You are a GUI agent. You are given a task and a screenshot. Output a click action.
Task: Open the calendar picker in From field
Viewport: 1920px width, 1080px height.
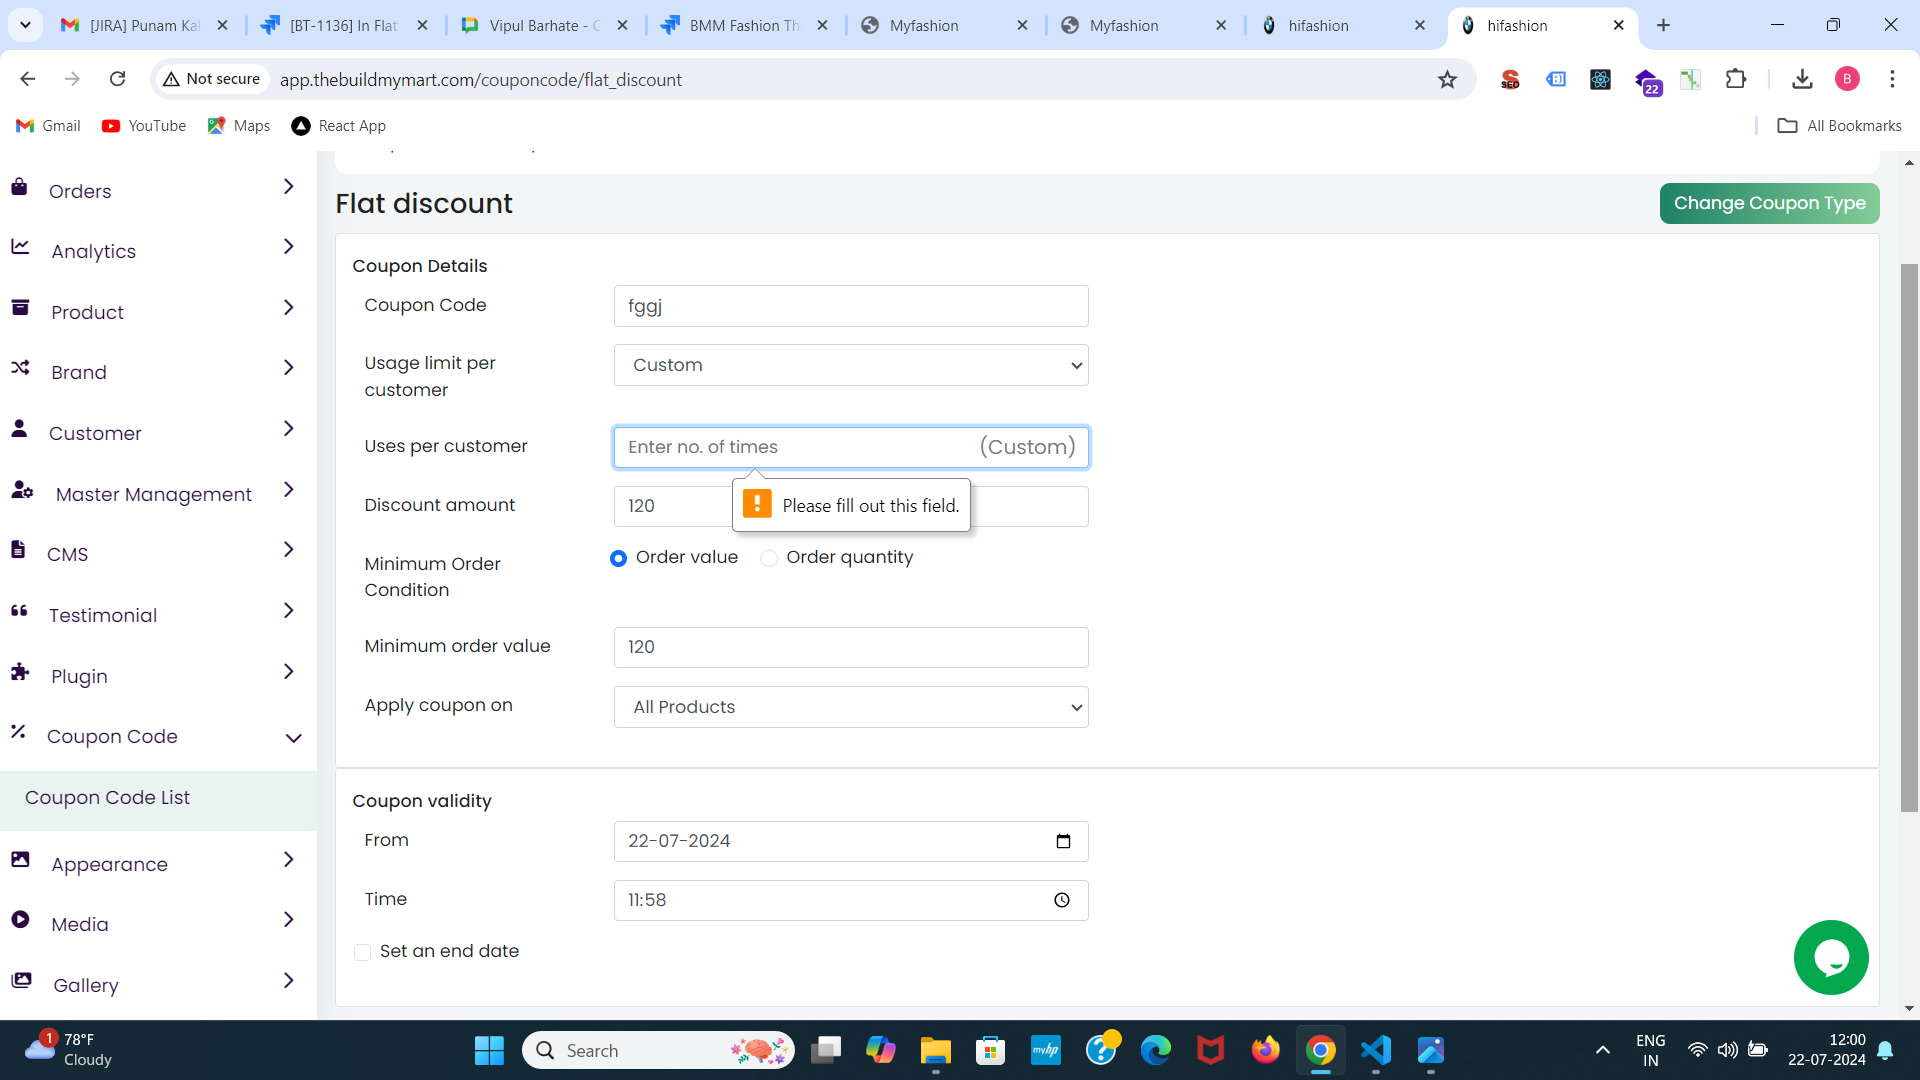pyautogui.click(x=1063, y=841)
